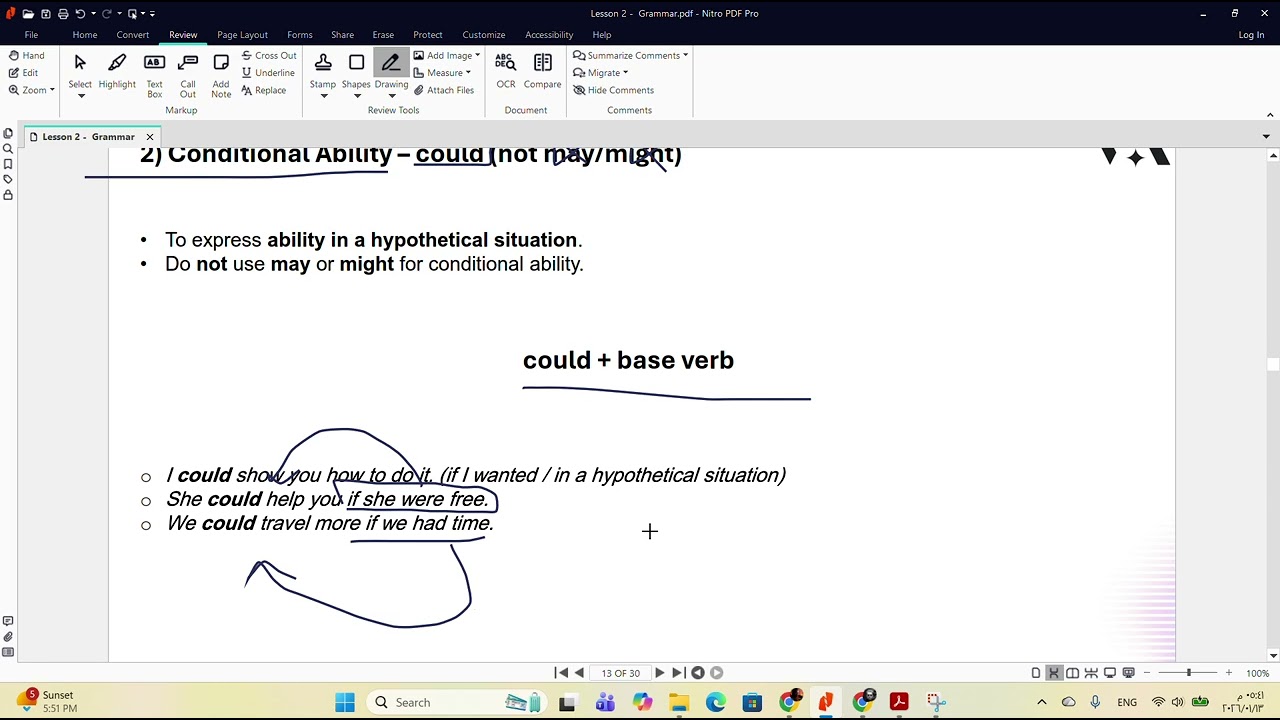Enable continuous page scrolling view

(x=1054, y=673)
